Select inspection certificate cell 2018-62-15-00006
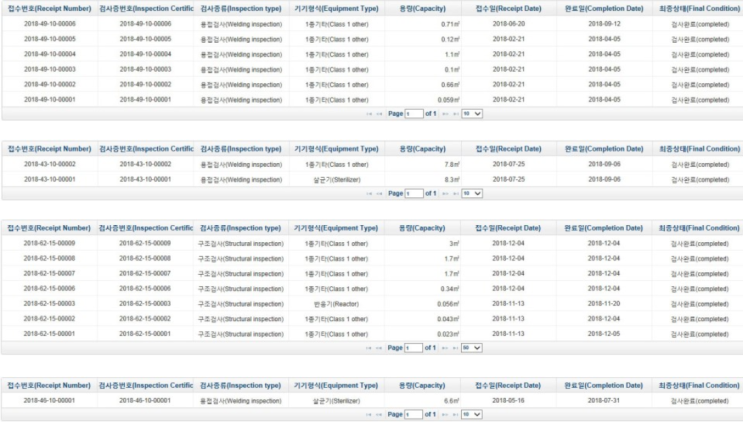This screenshot has width=743, height=422. 145,288
